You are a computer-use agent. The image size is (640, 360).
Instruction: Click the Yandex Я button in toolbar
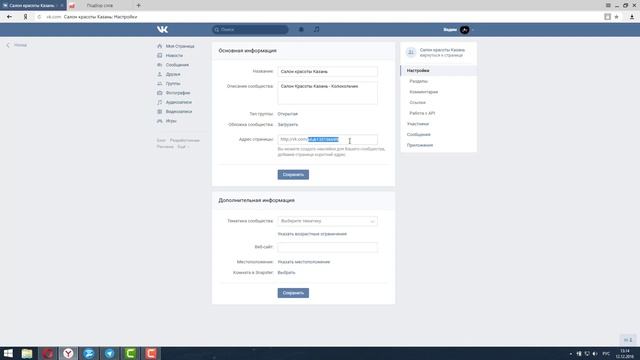25,17
